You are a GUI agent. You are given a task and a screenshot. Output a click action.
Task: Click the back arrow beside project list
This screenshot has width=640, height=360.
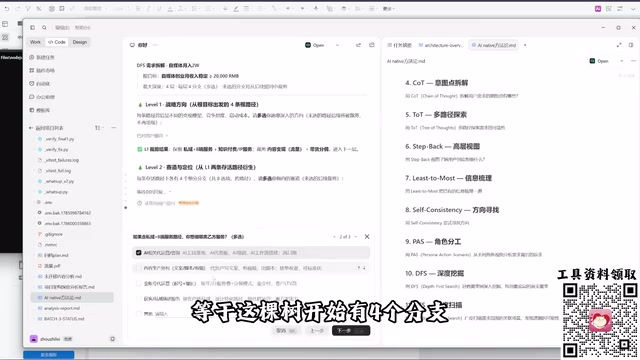click(31, 128)
